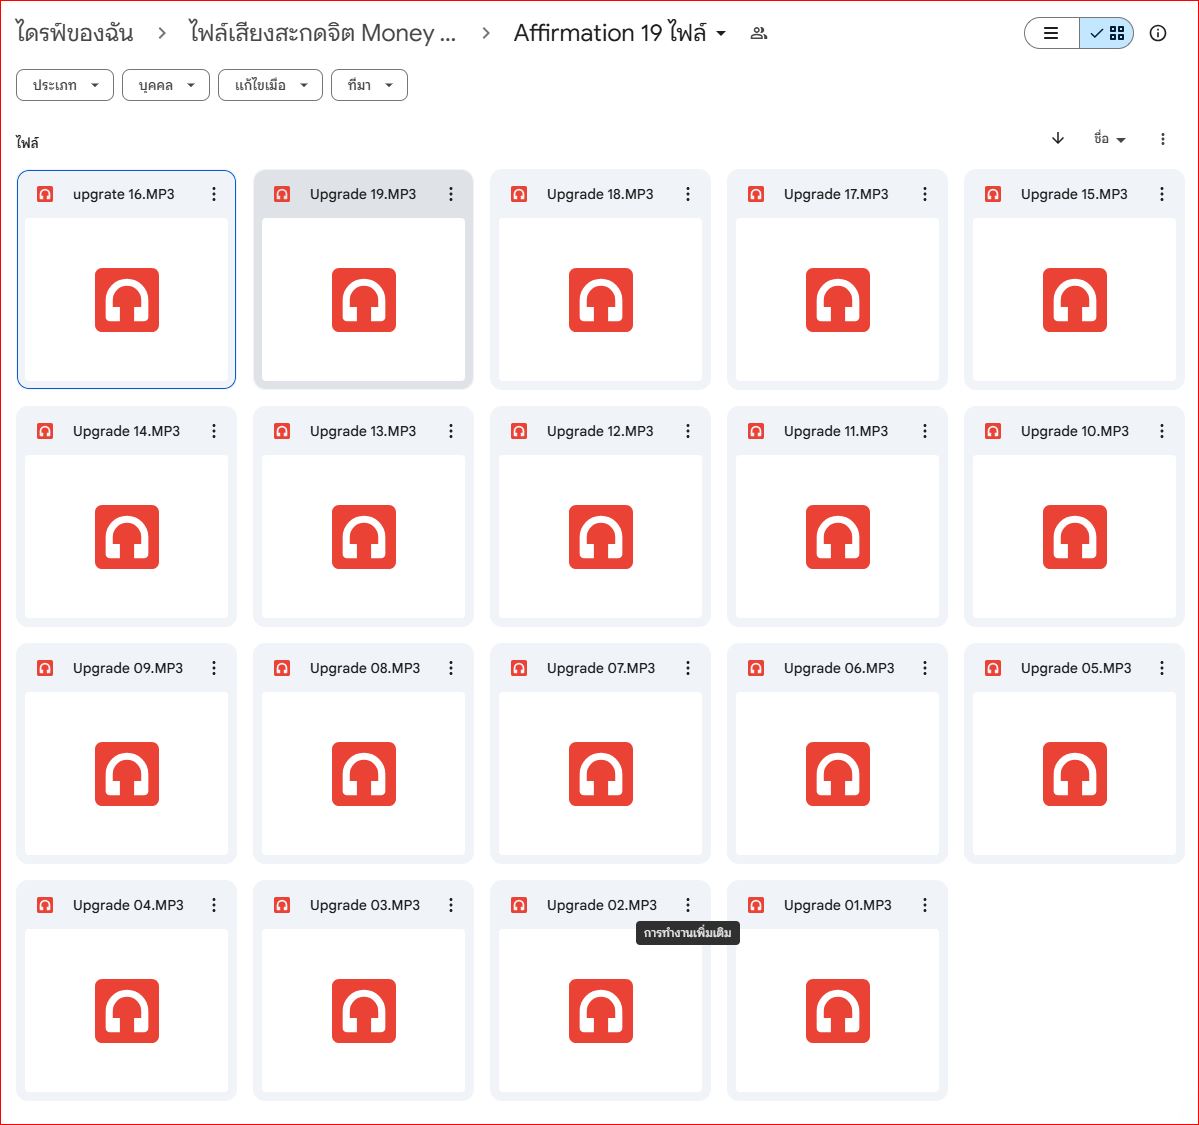Expand the ที่มา filter chip
The width and height of the screenshot is (1199, 1125).
coord(369,85)
